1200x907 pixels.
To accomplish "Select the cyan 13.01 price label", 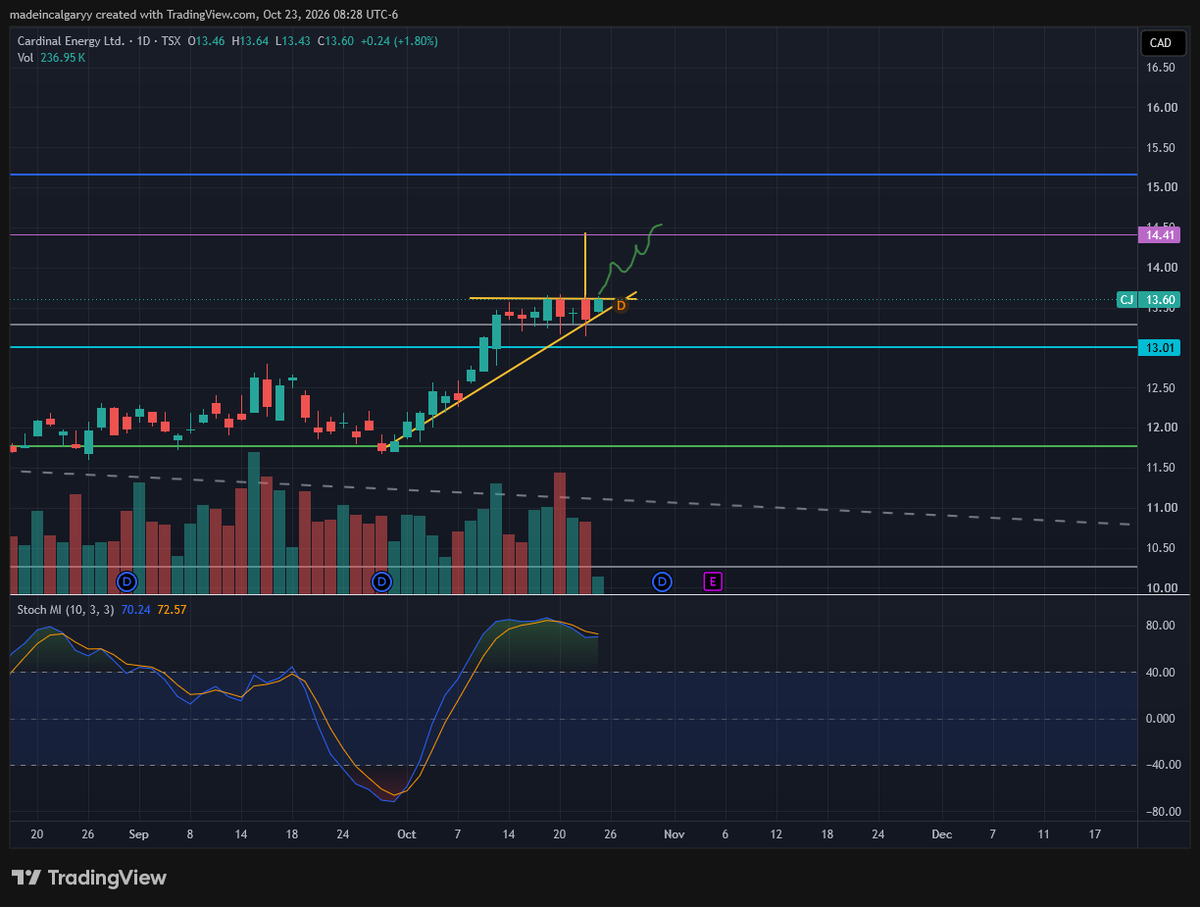I will pos(1160,347).
